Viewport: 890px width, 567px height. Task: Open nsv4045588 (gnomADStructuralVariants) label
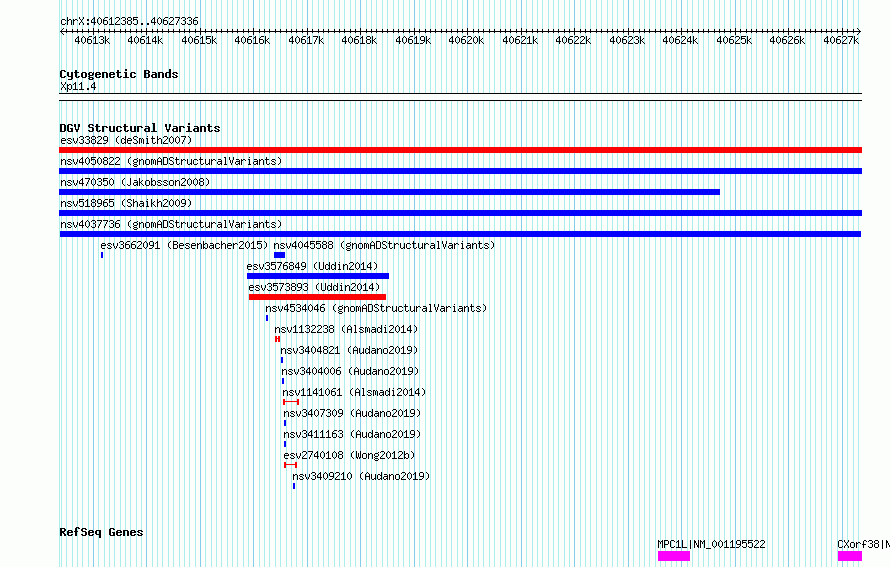click(x=384, y=245)
